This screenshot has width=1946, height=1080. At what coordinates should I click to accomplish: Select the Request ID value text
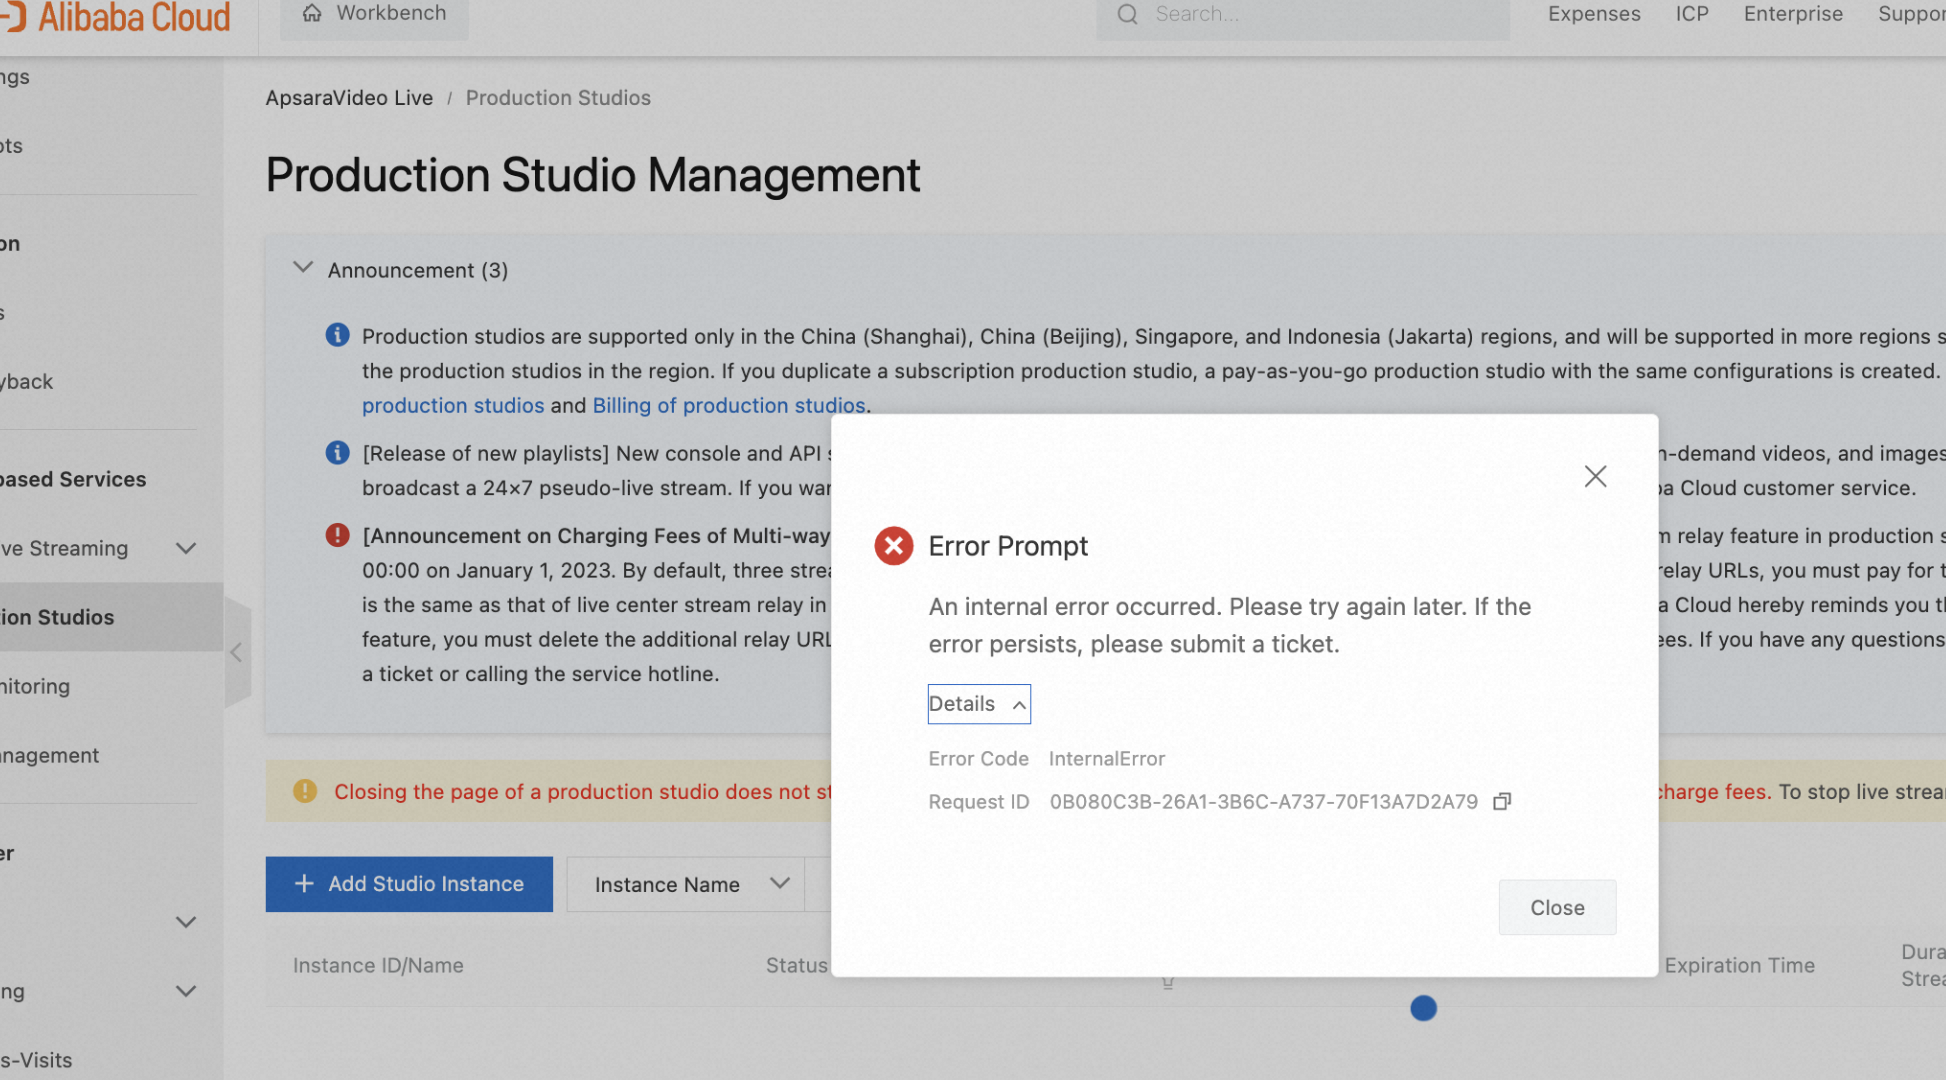click(1263, 802)
